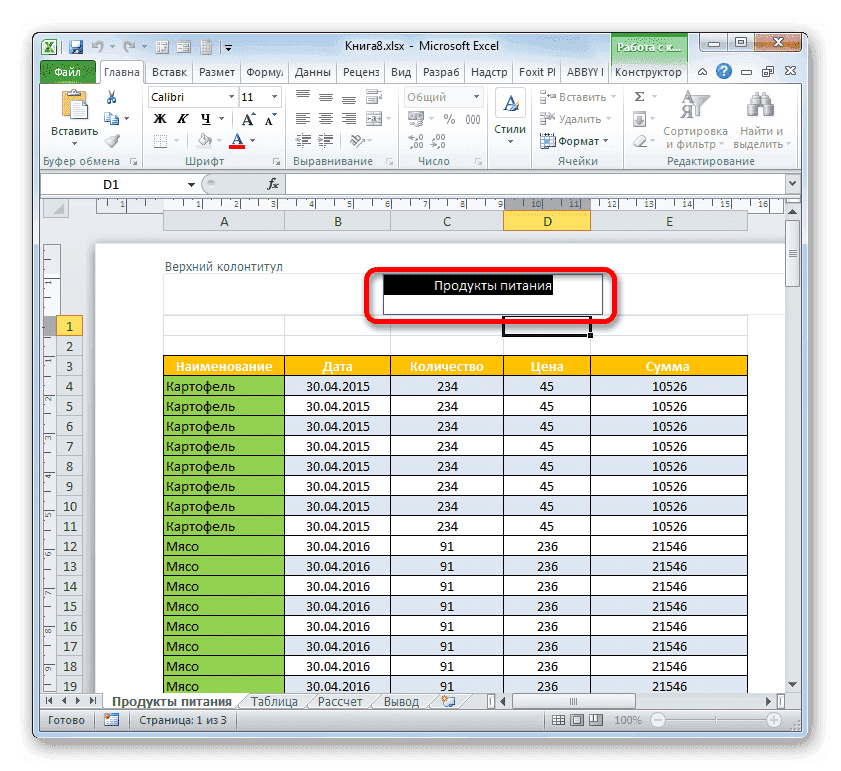Switch to the Вставка ribbon tab
This screenshot has width=841, height=771.
point(168,72)
